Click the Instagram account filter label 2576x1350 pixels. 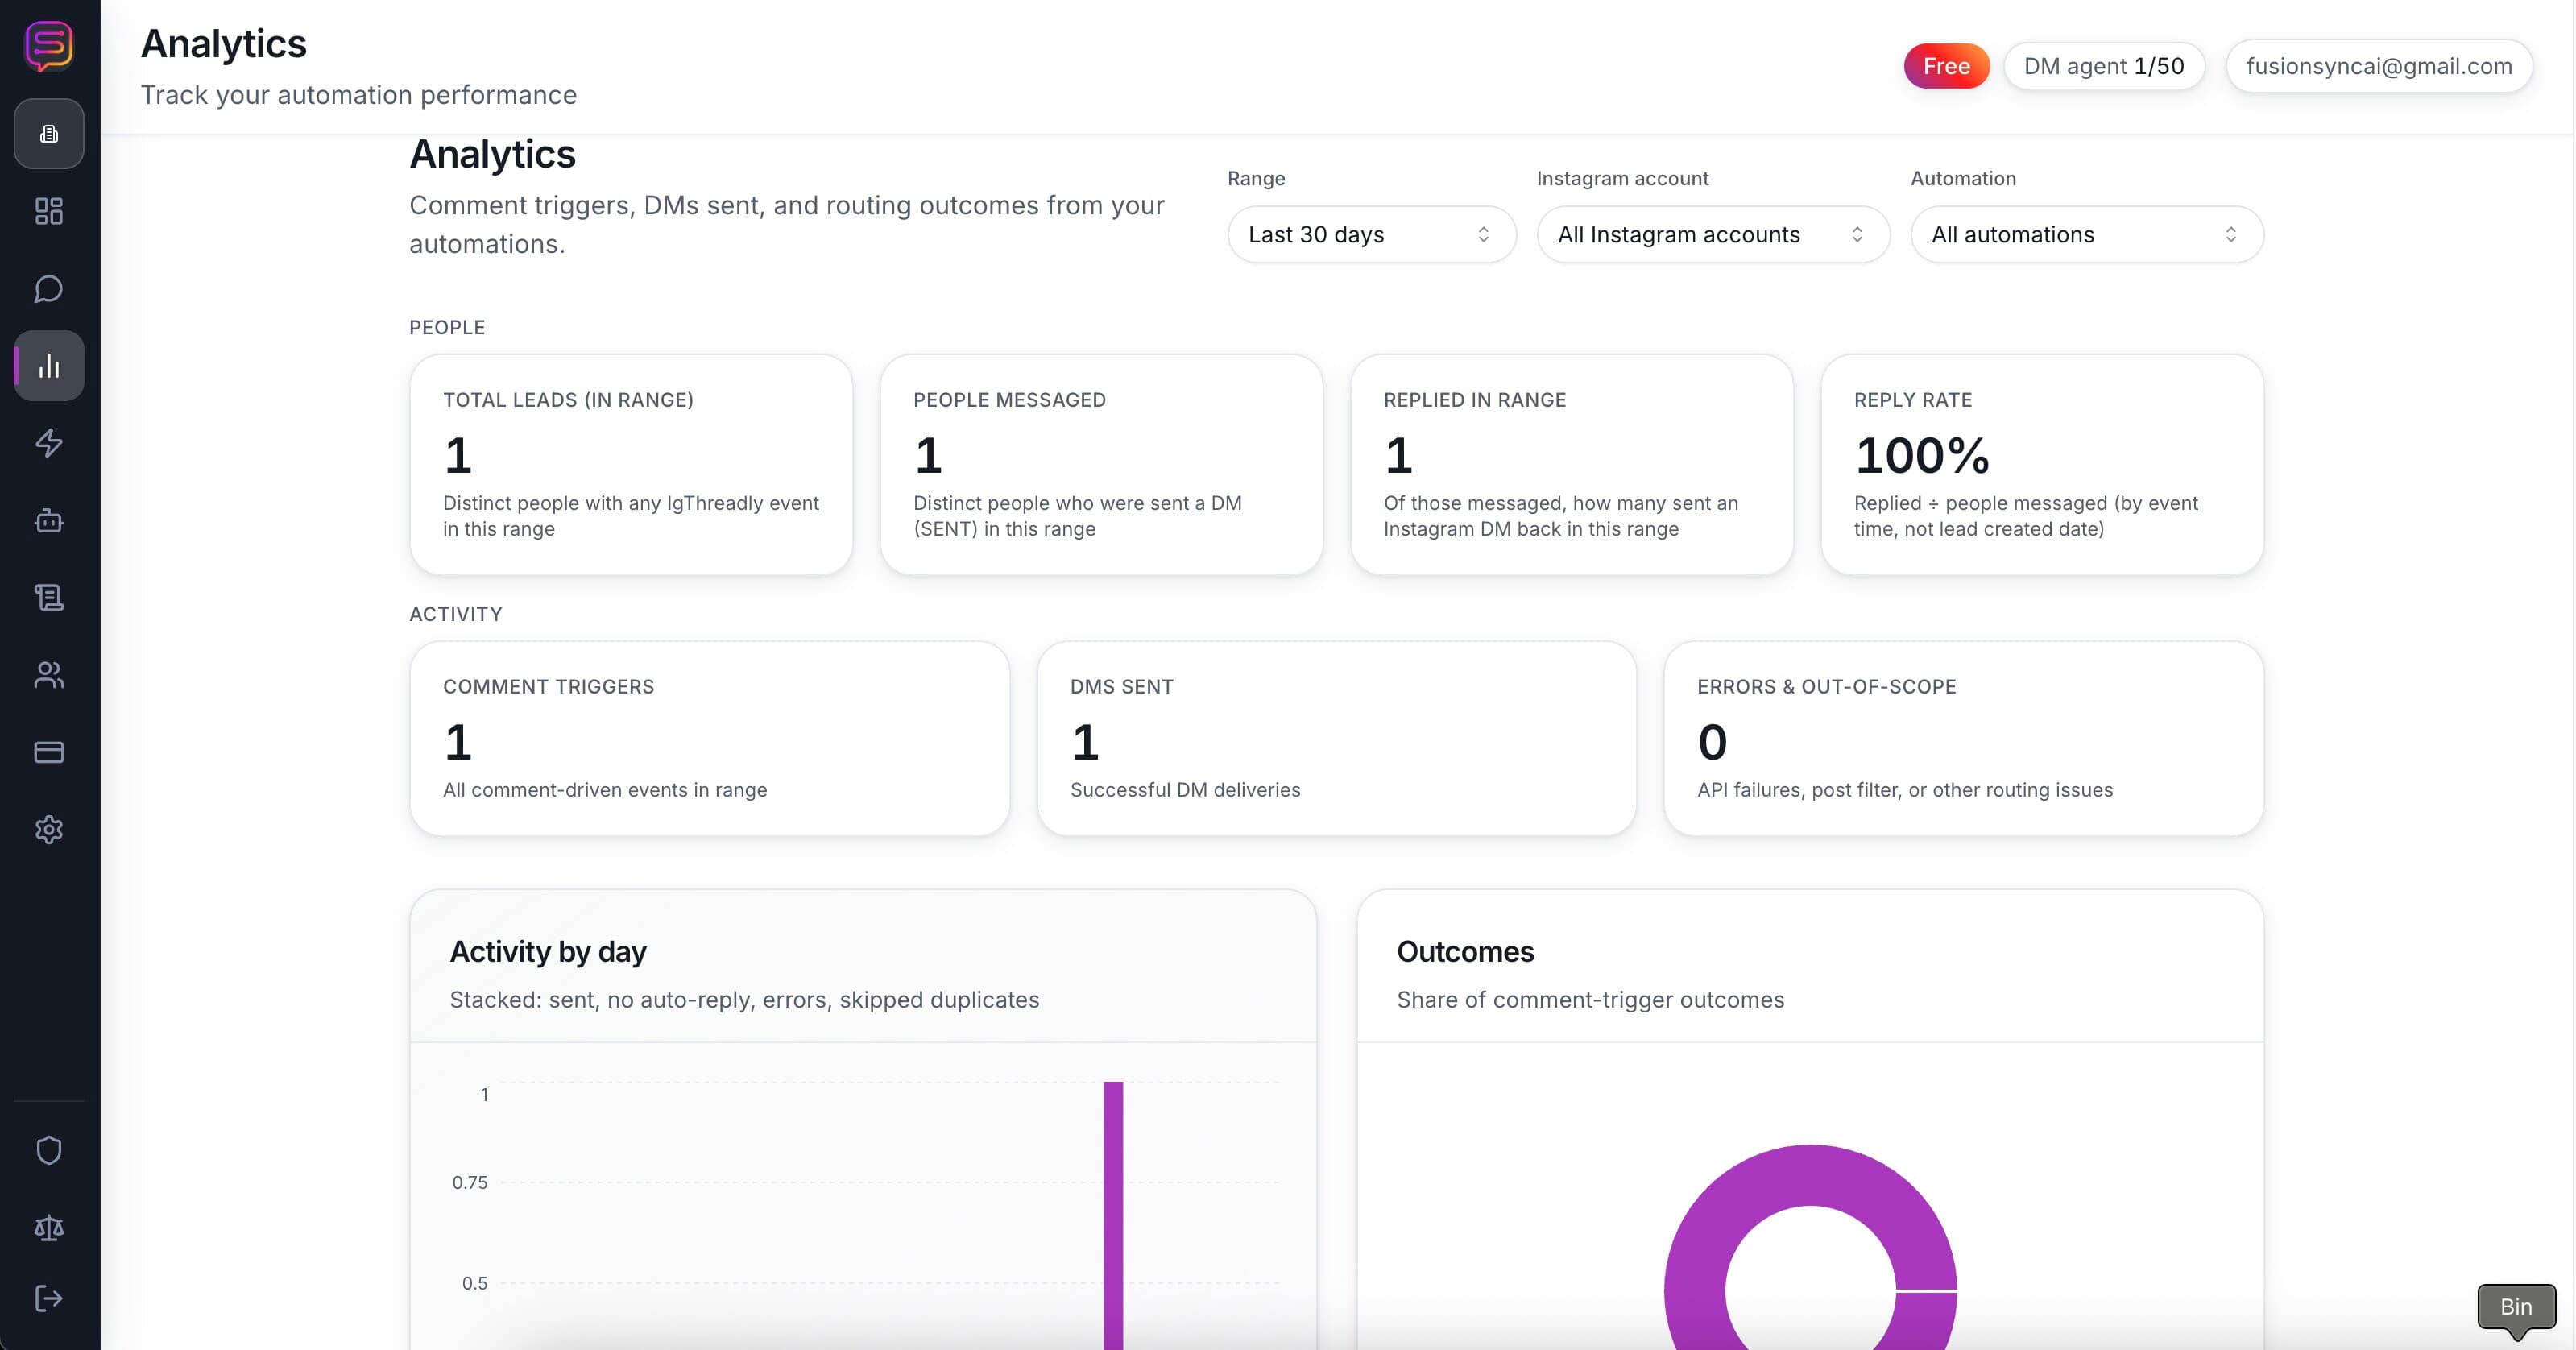tap(1622, 179)
